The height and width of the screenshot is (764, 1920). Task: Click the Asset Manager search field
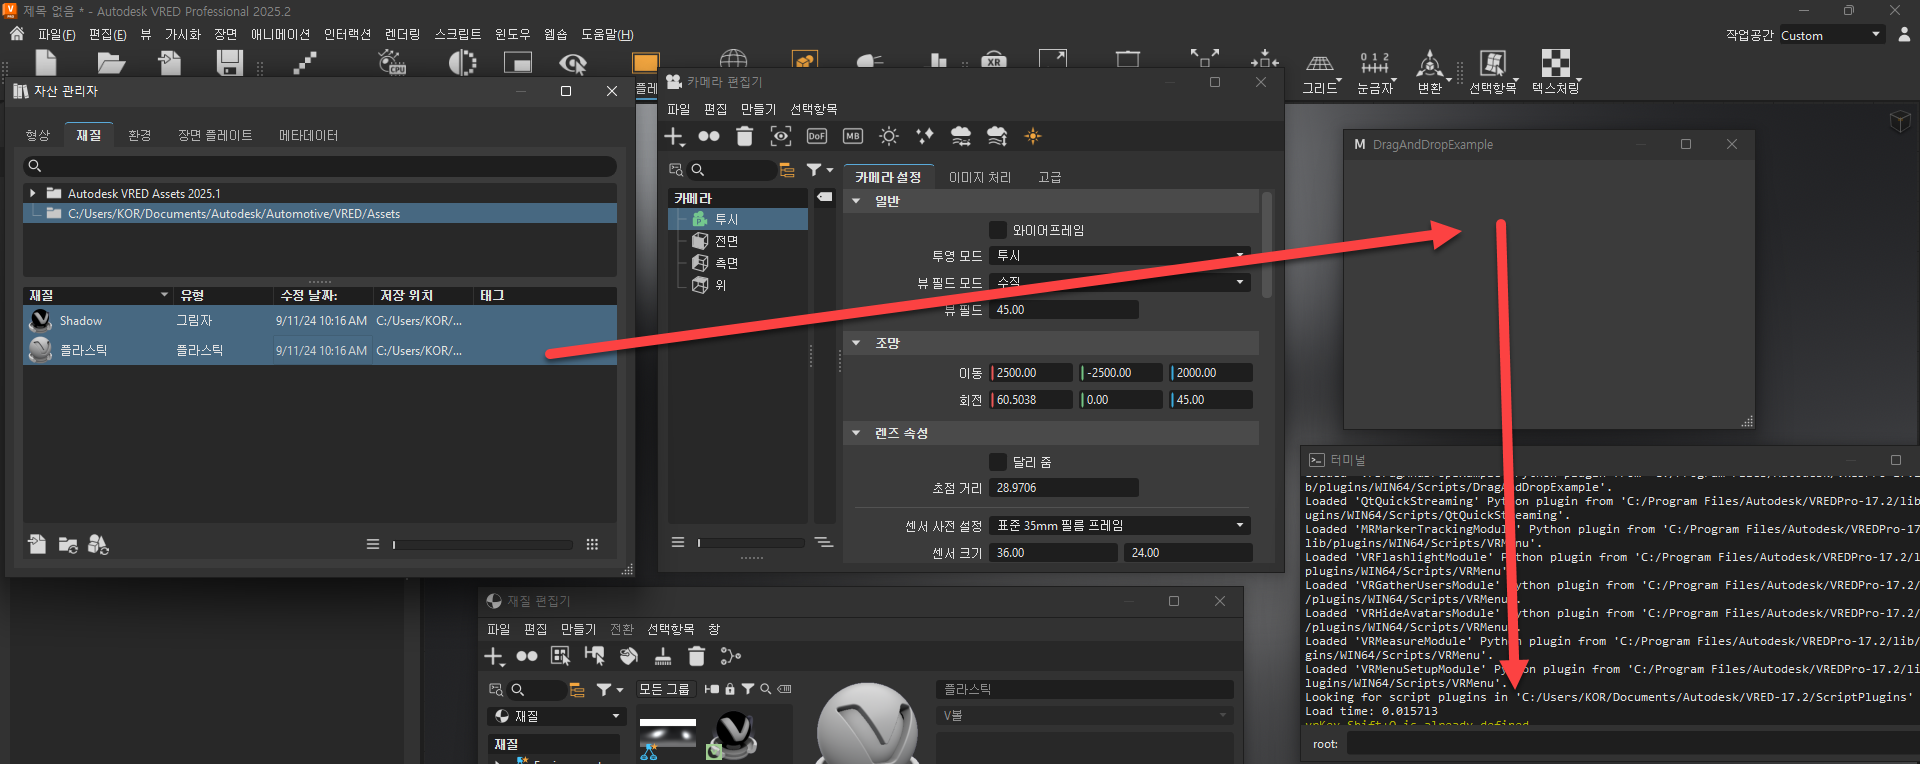[320, 166]
